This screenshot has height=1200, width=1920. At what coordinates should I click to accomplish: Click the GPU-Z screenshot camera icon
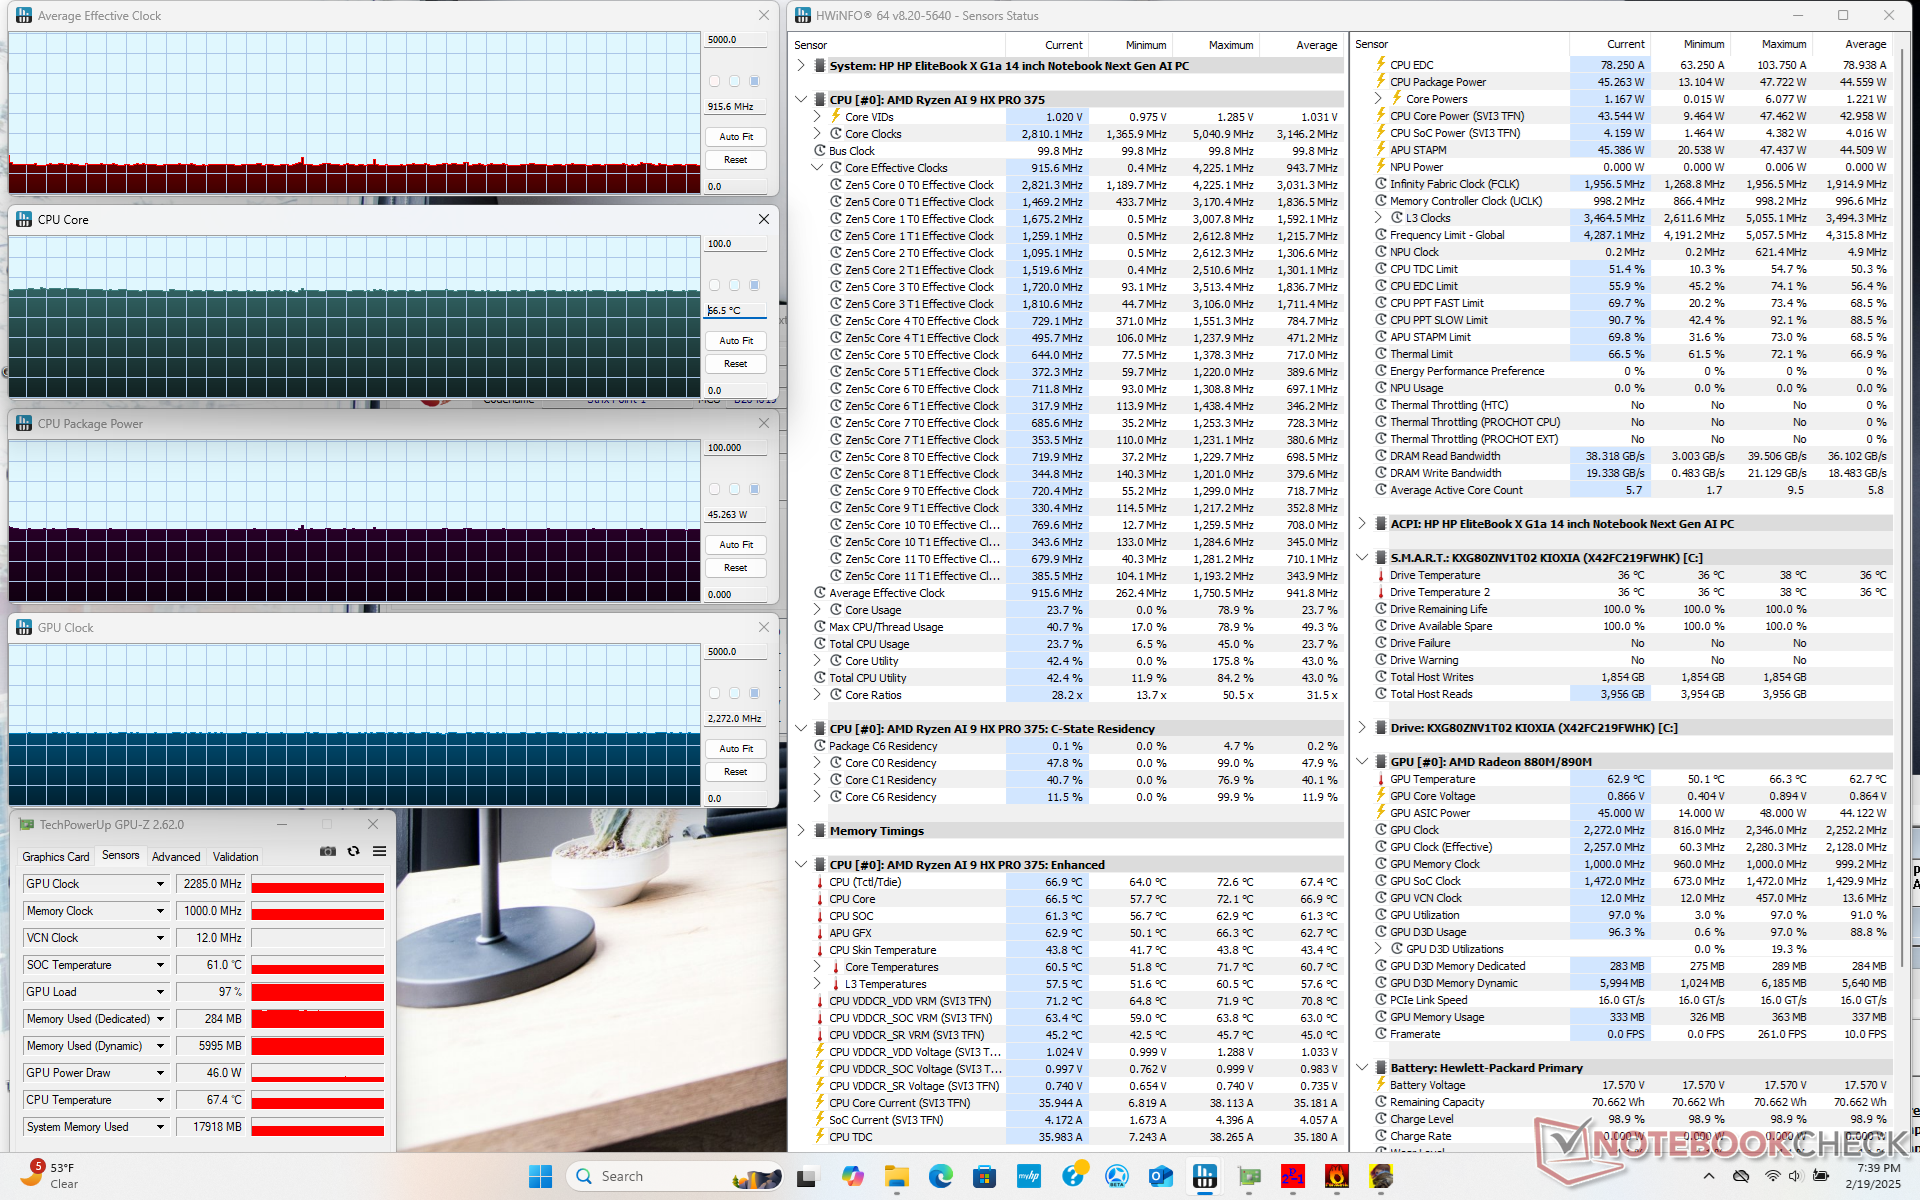click(327, 851)
